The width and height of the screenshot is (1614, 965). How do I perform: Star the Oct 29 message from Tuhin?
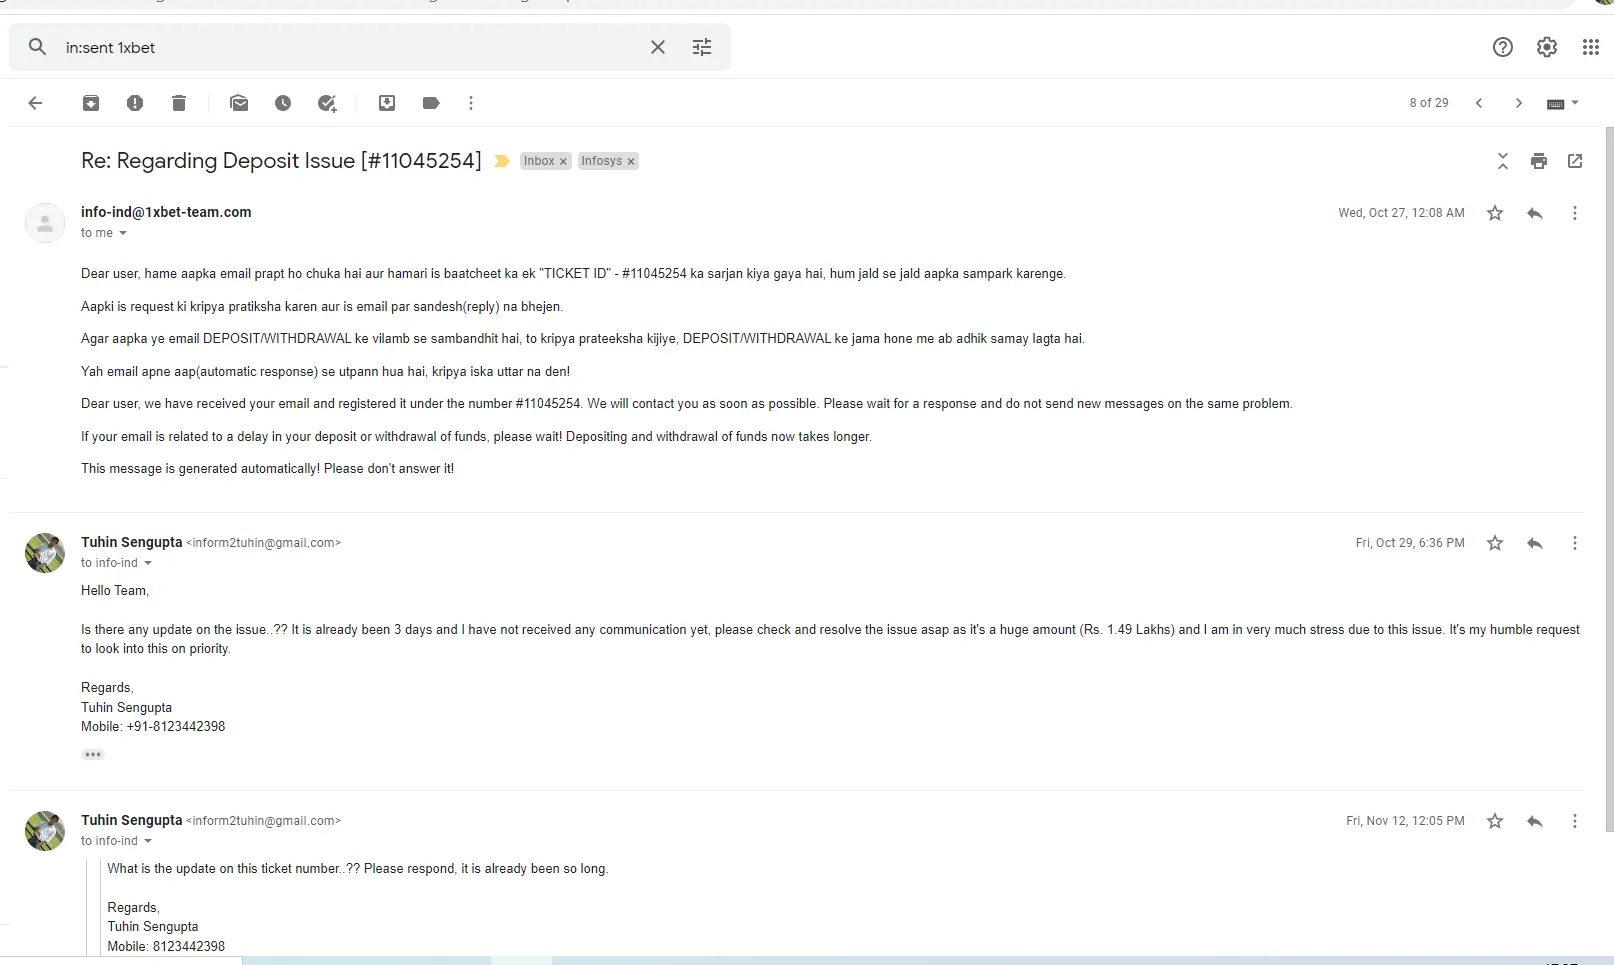(1495, 543)
